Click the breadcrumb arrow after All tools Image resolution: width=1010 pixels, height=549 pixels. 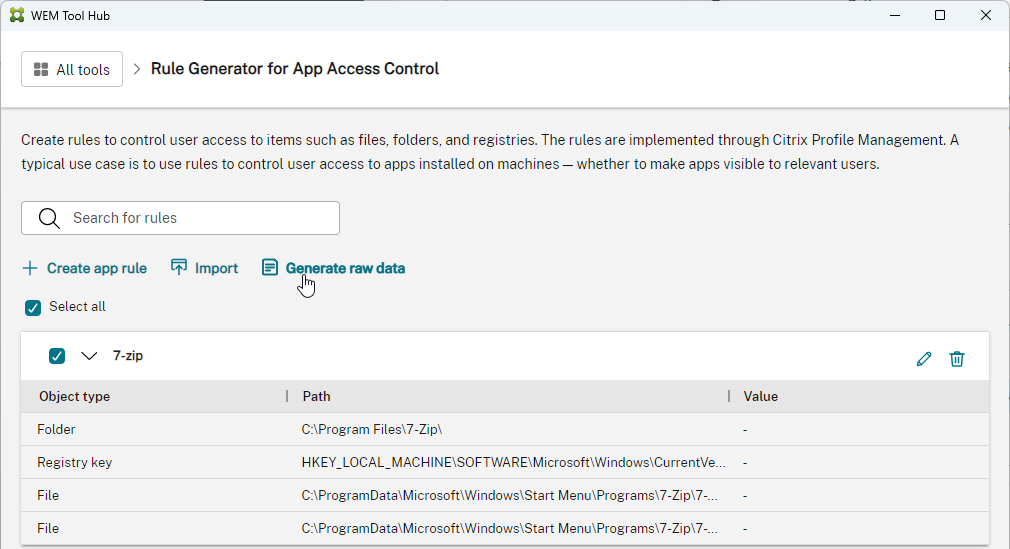[137, 70]
